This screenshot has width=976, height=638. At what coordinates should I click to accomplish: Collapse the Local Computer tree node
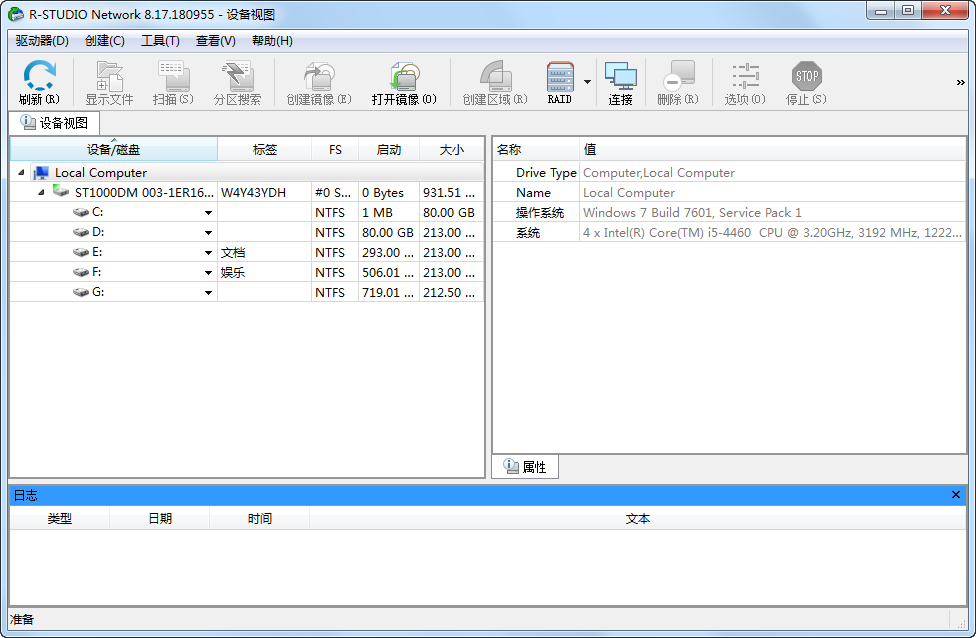point(22,173)
